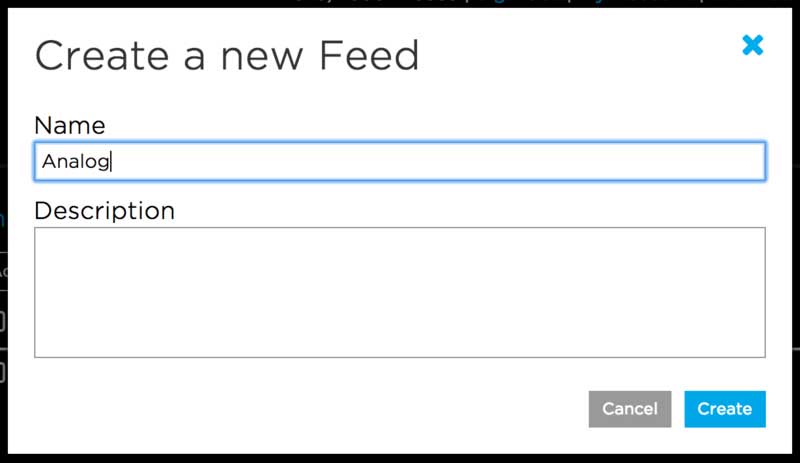
Task: Click Create to add the Analog feed
Action: pyautogui.click(x=725, y=408)
